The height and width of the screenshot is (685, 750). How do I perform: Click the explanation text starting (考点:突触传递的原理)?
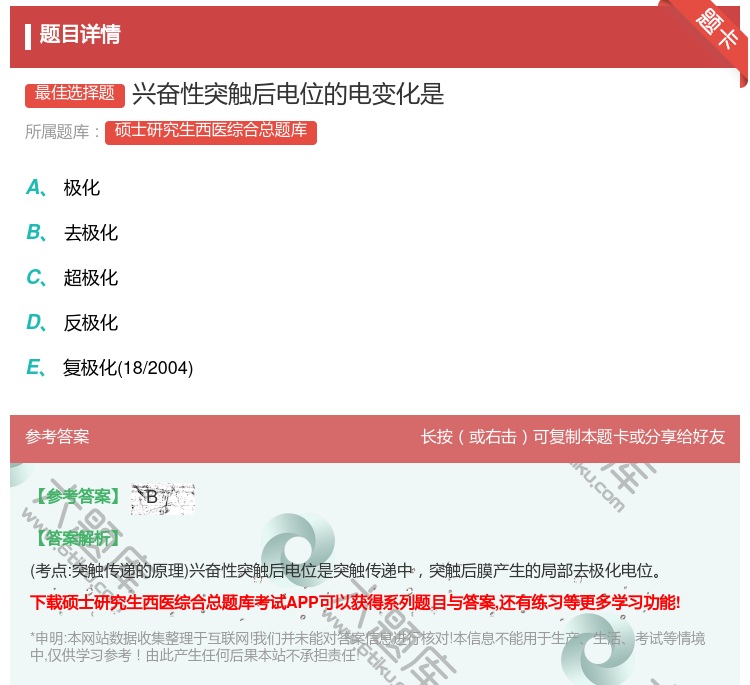(x=346, y=570)
